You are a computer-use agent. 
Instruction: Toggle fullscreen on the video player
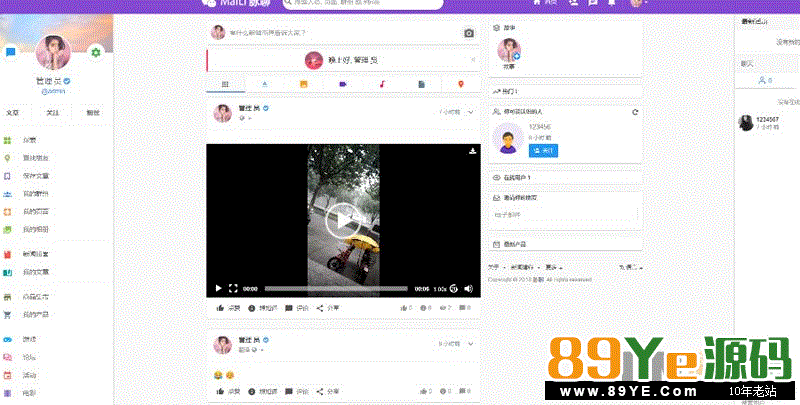click(233, 288)
